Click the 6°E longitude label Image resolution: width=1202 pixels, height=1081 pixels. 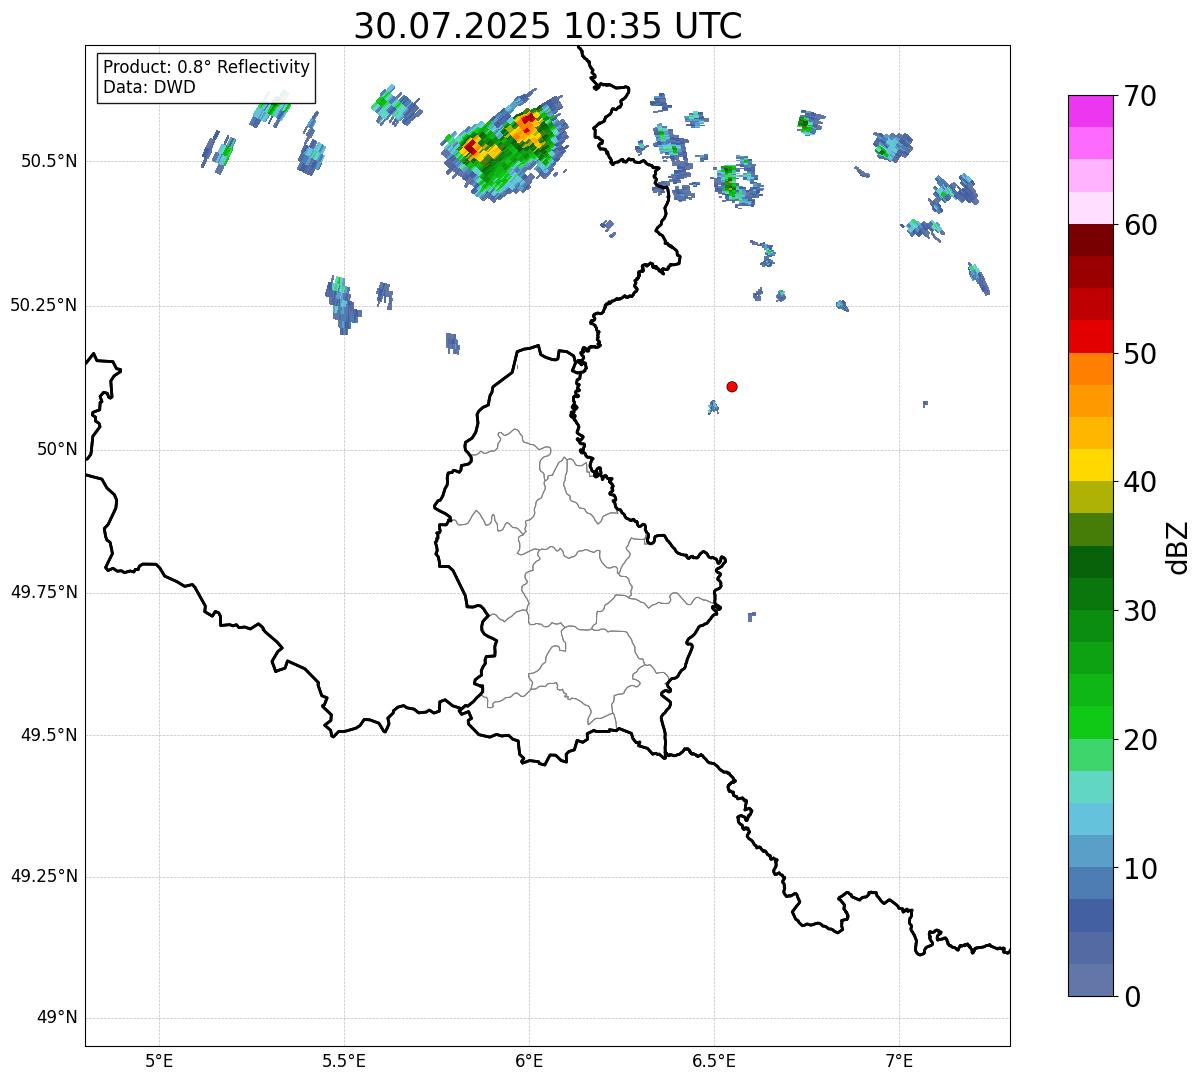tap(529, 1060)
